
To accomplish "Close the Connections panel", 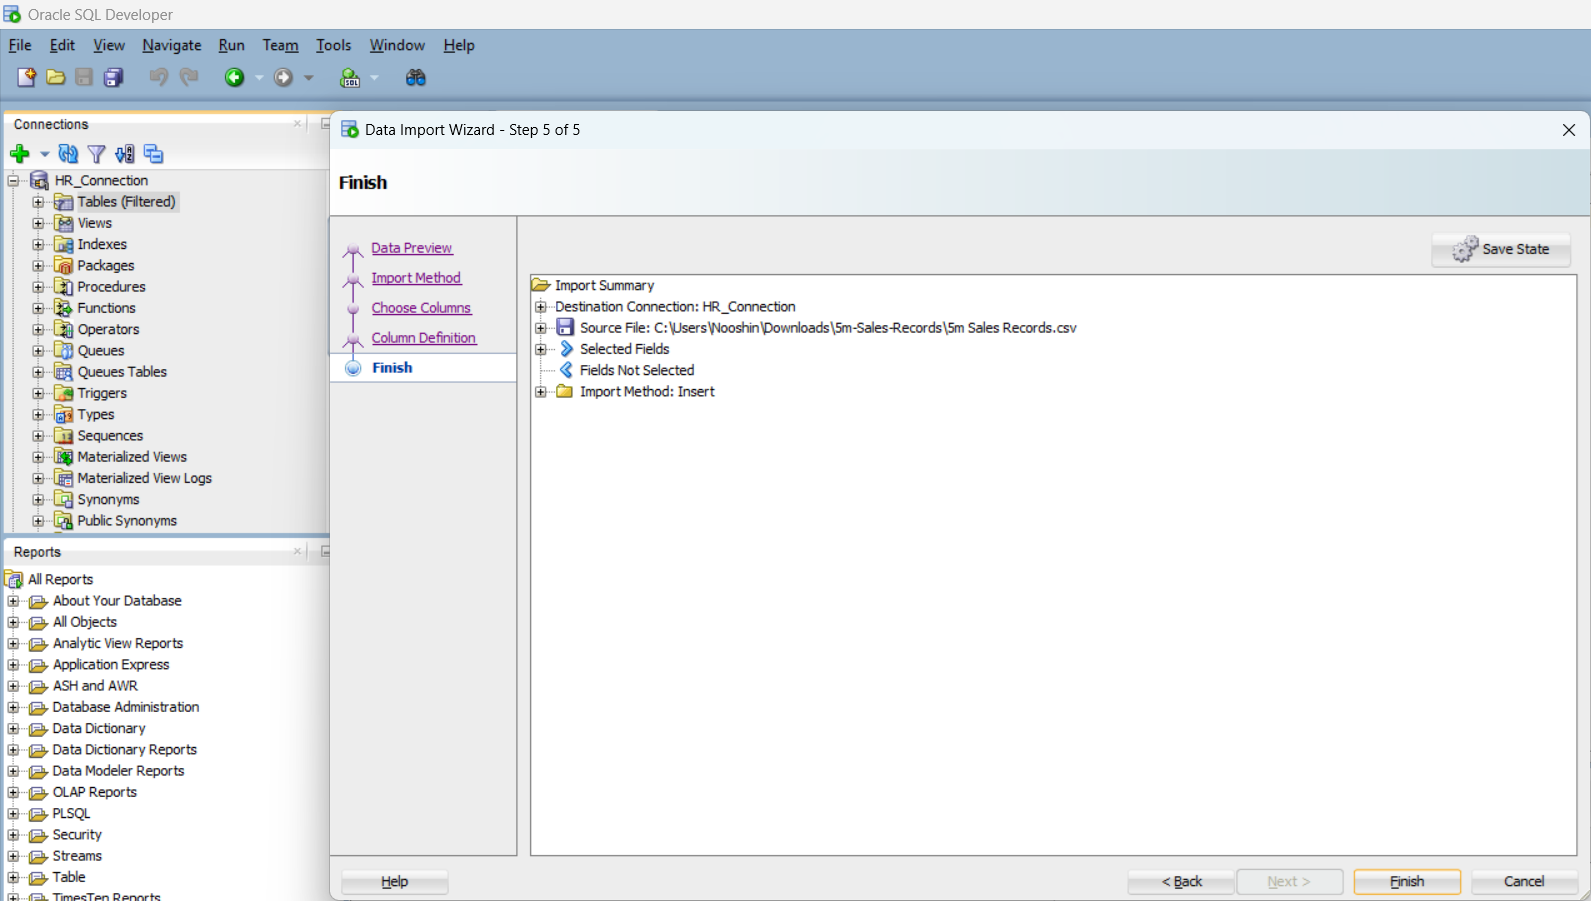I will (x=297, y=124).
